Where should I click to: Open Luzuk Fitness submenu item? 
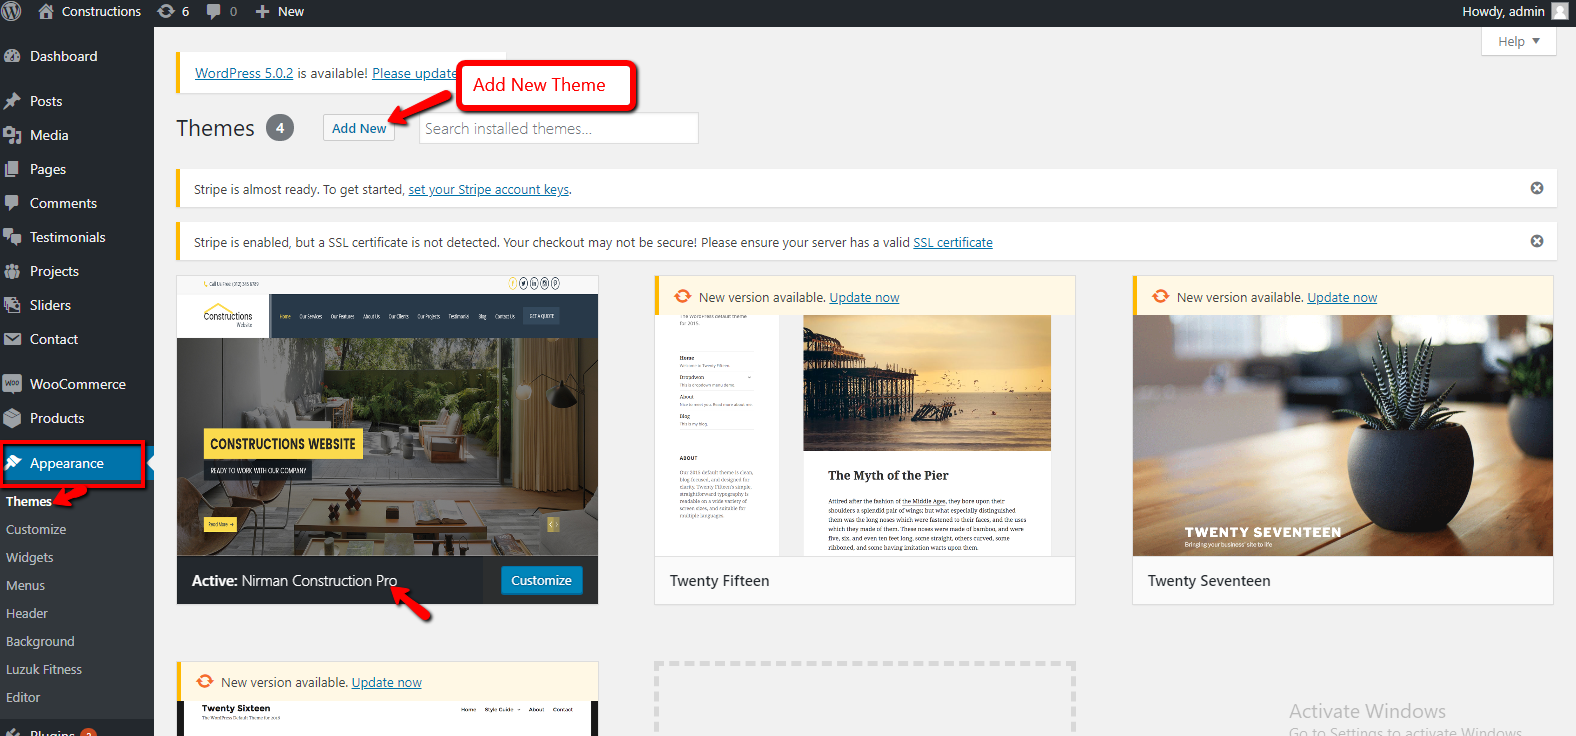tap(44, 669)
